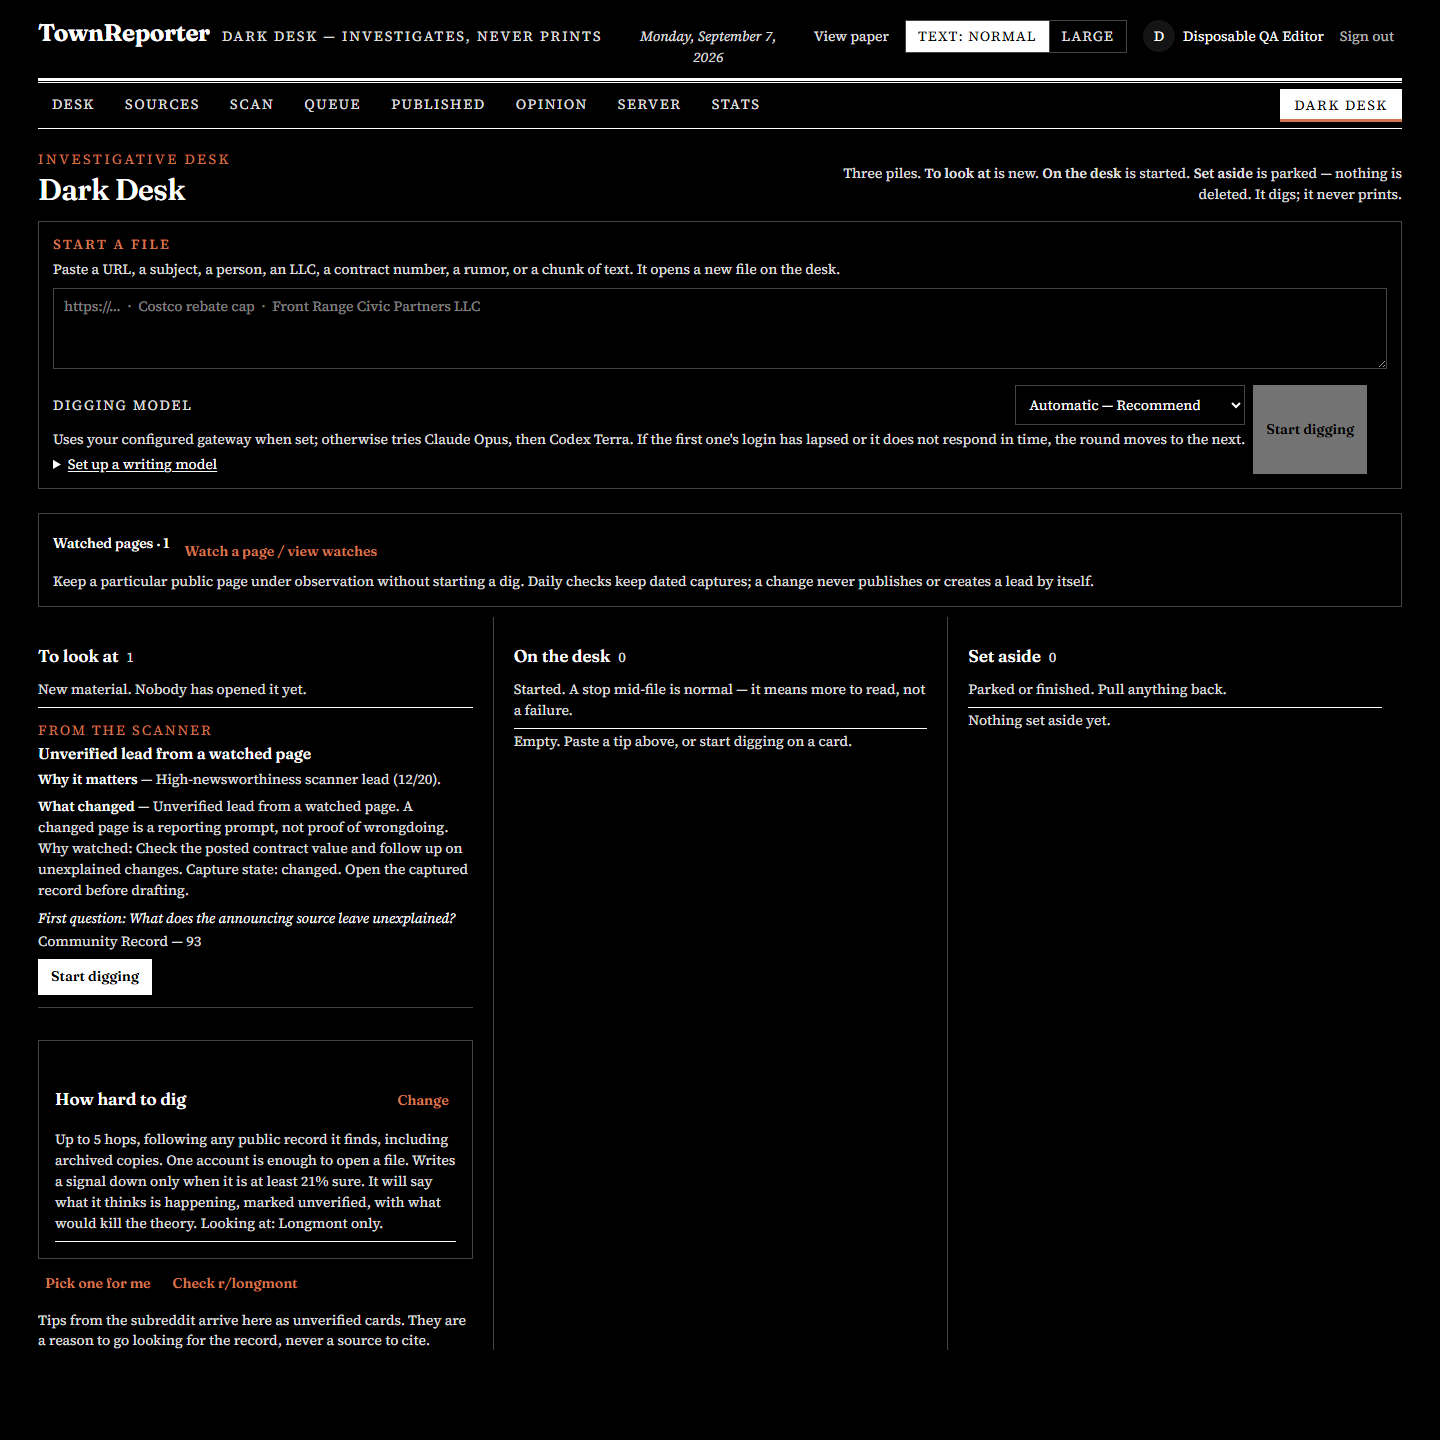The height and width of the screenshot is (1440, 1440).
Task: Click the 'On the desk' column heading
Action: click(562, 656)
